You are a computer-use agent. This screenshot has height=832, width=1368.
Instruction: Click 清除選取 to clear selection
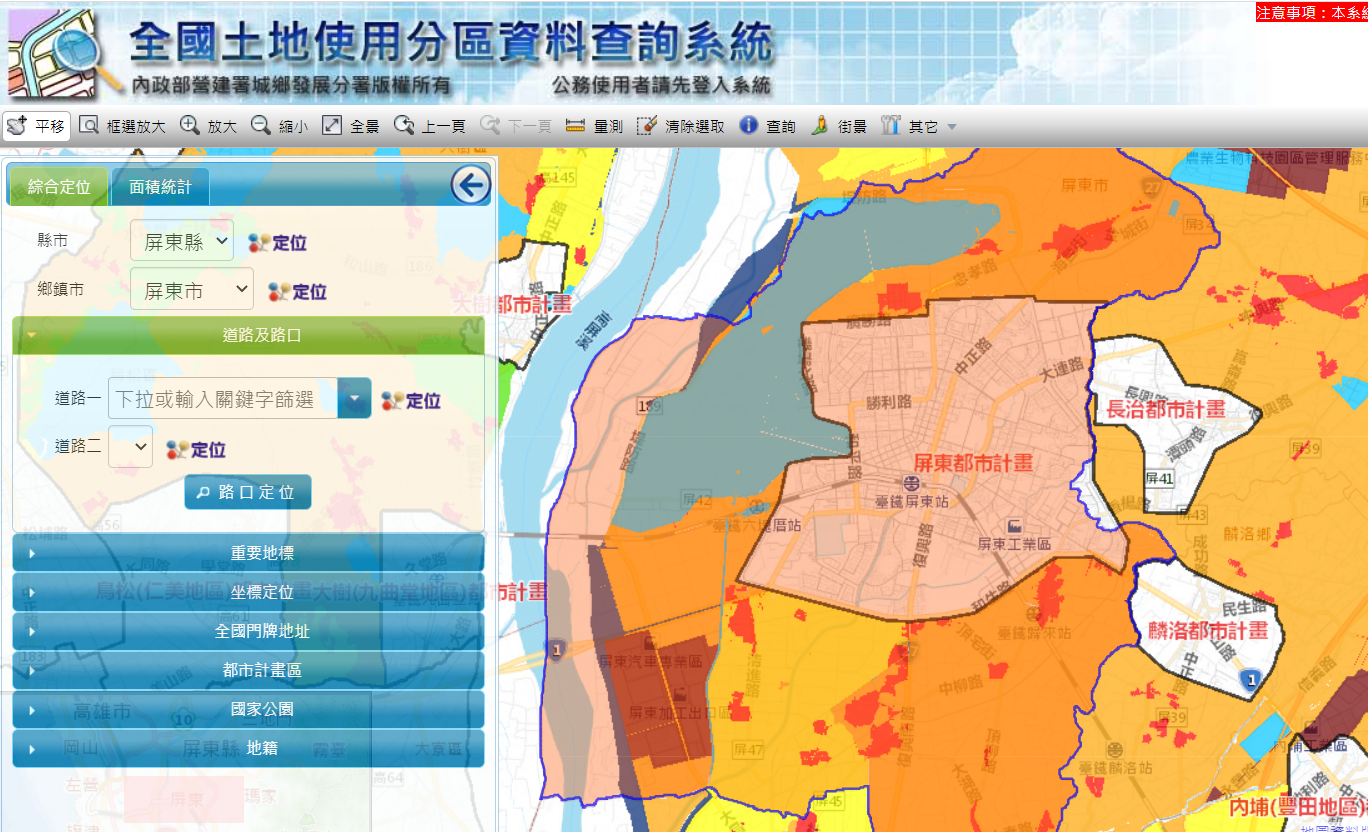pos(681,126)
